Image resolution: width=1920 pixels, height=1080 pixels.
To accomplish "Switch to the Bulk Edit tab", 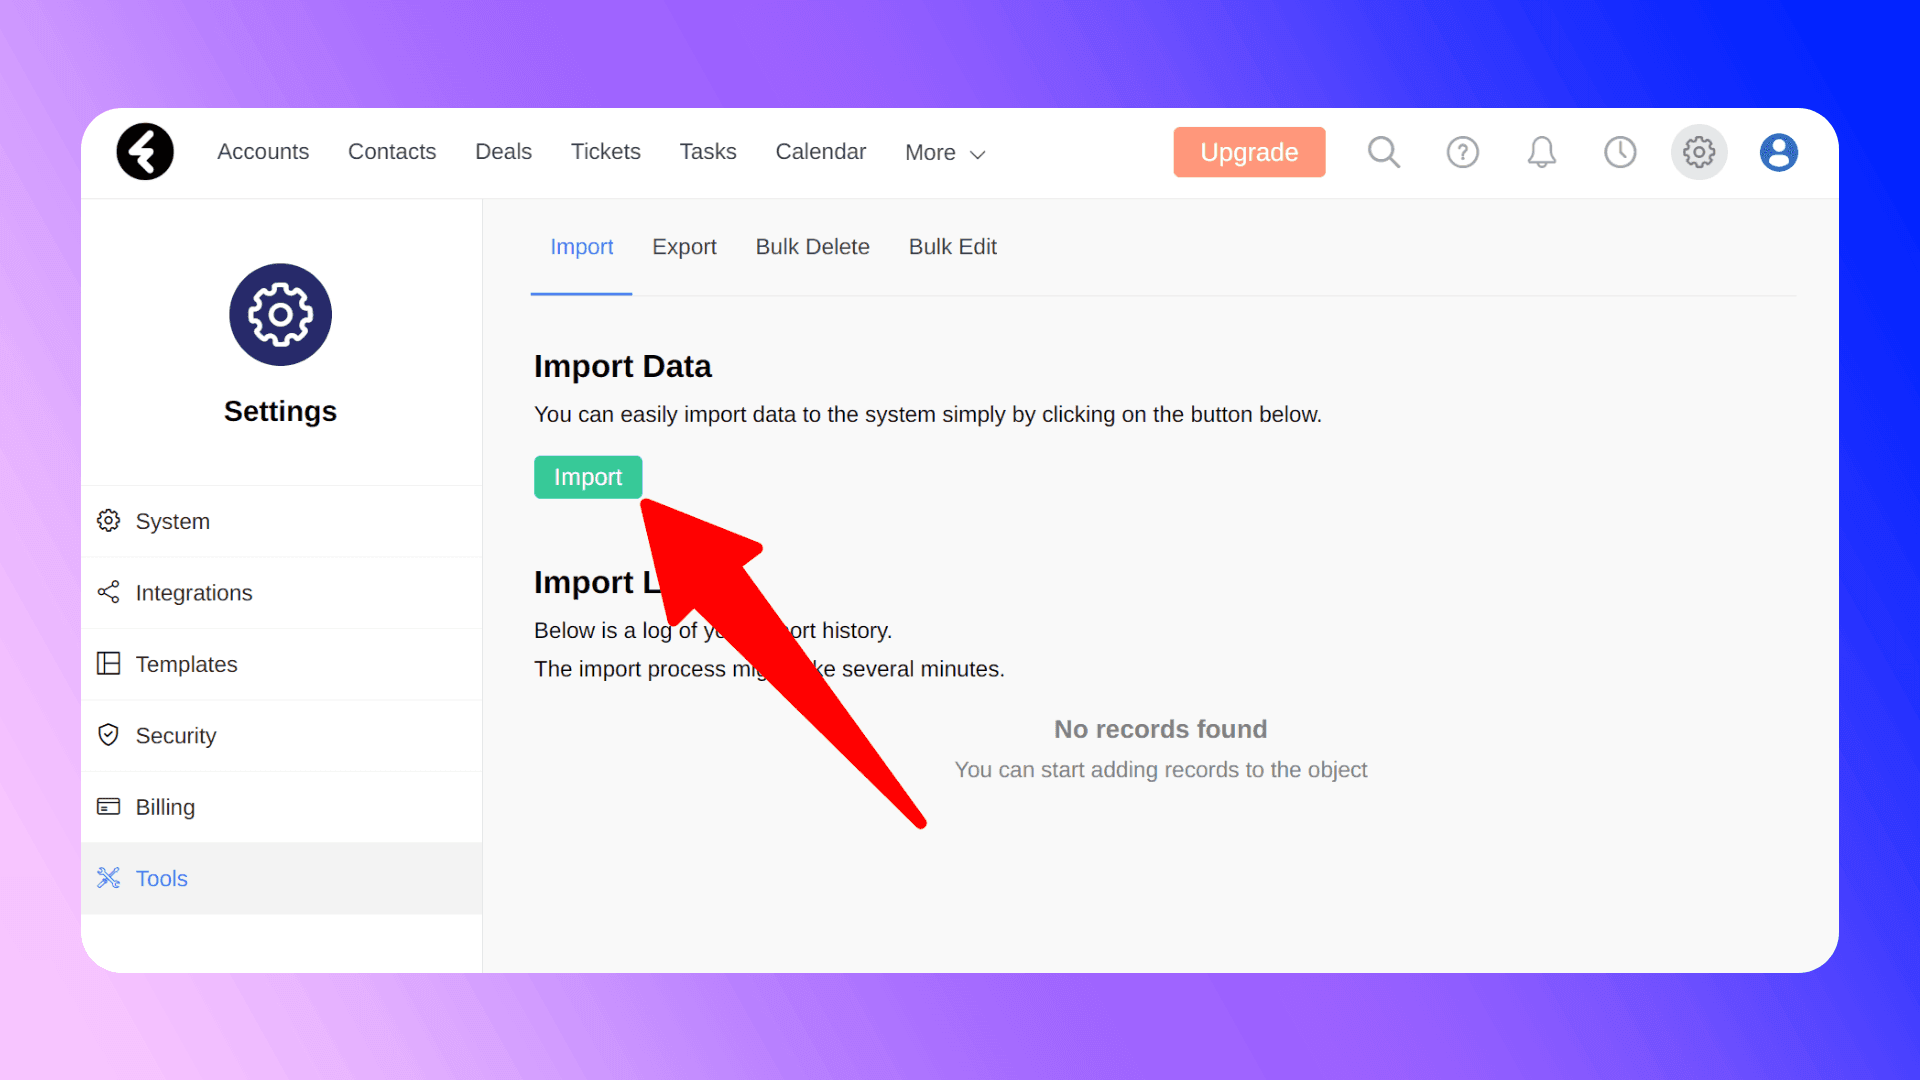I will [953, 247].
